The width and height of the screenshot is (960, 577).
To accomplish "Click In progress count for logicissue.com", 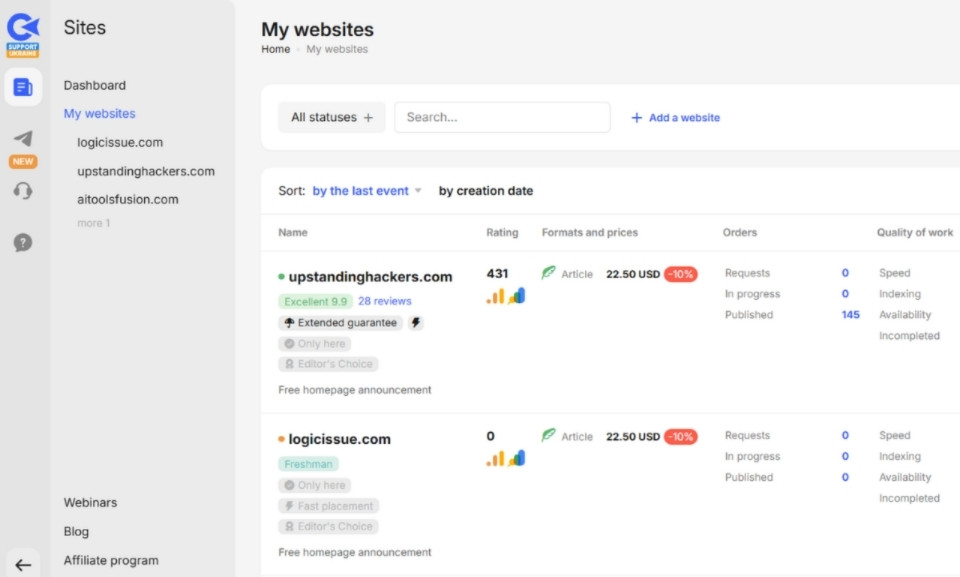I will tap(845, 456).
